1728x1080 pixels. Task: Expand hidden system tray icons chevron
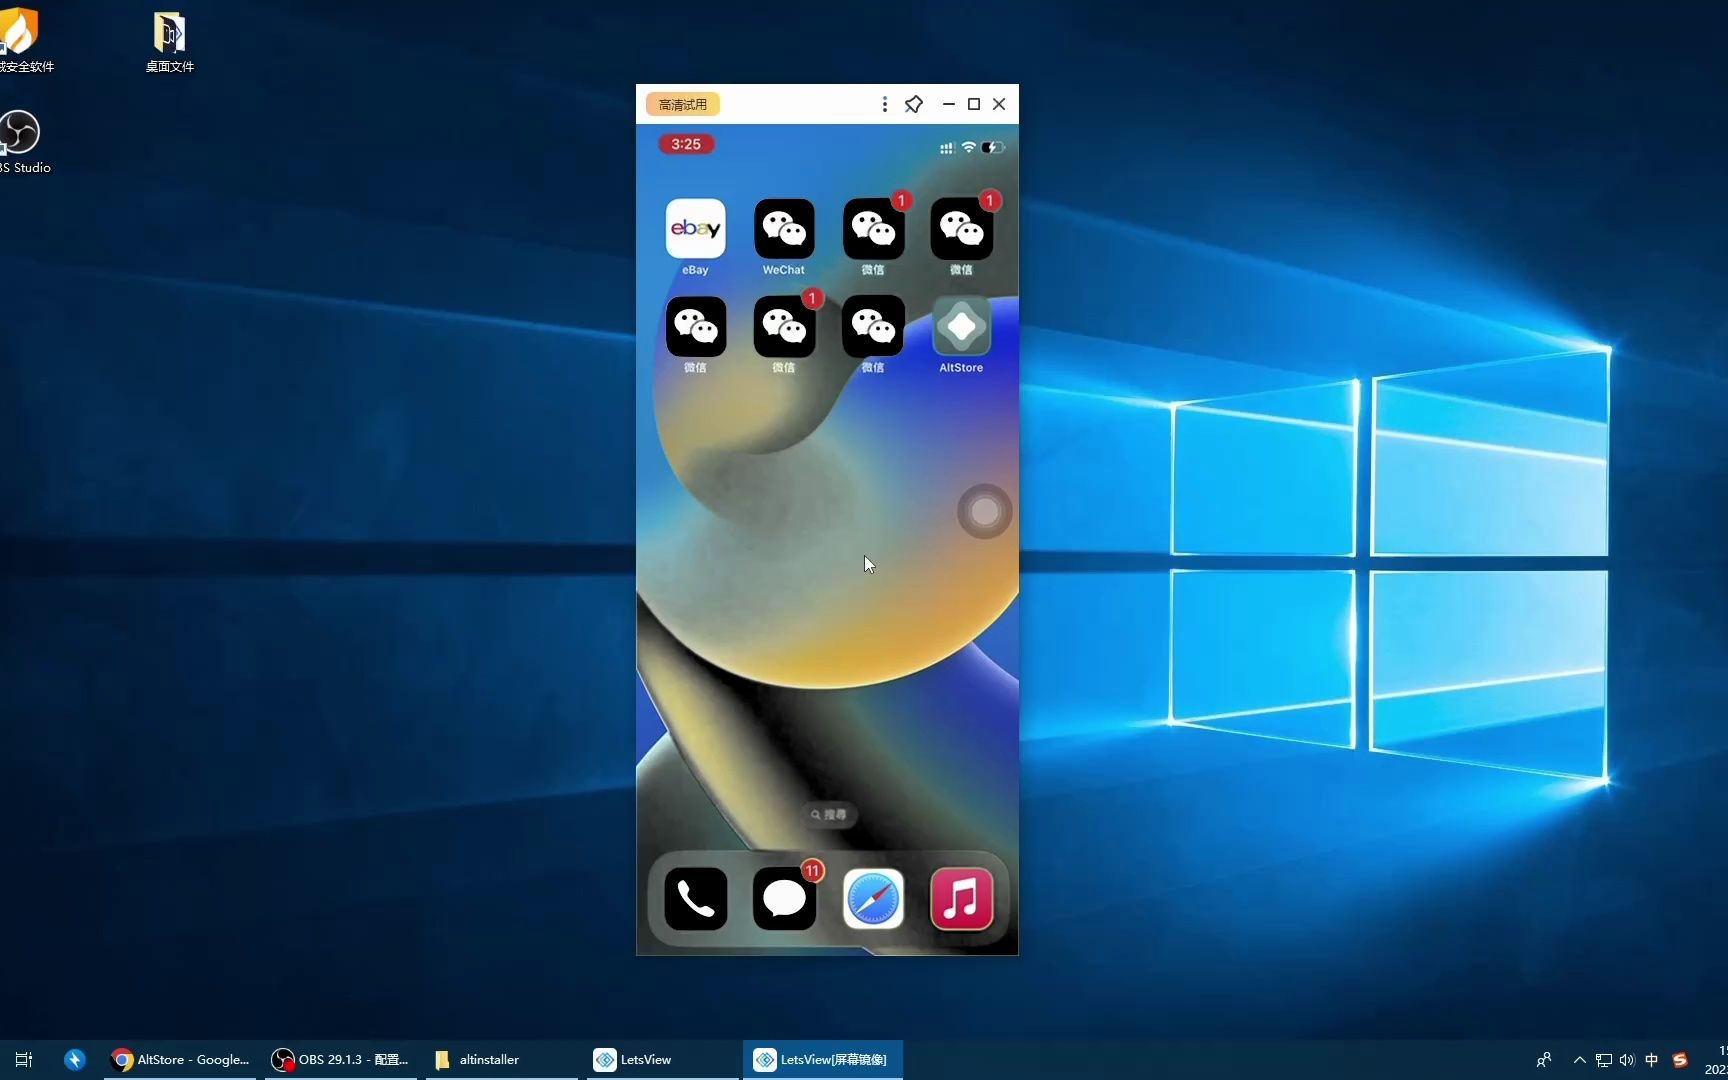click(x=1580, y=1060)
